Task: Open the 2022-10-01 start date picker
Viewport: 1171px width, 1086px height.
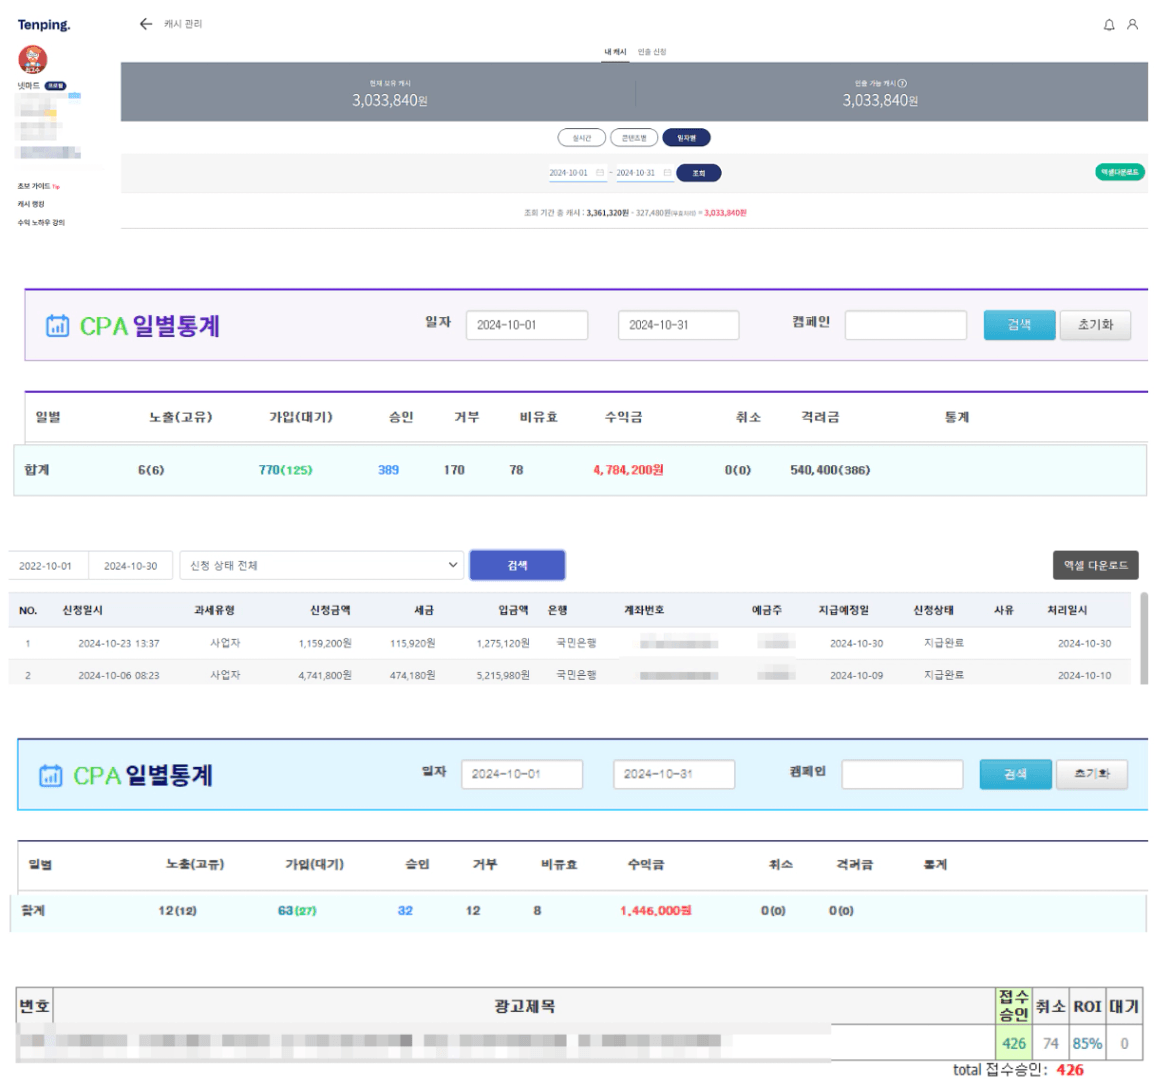Action: [46, 566]
